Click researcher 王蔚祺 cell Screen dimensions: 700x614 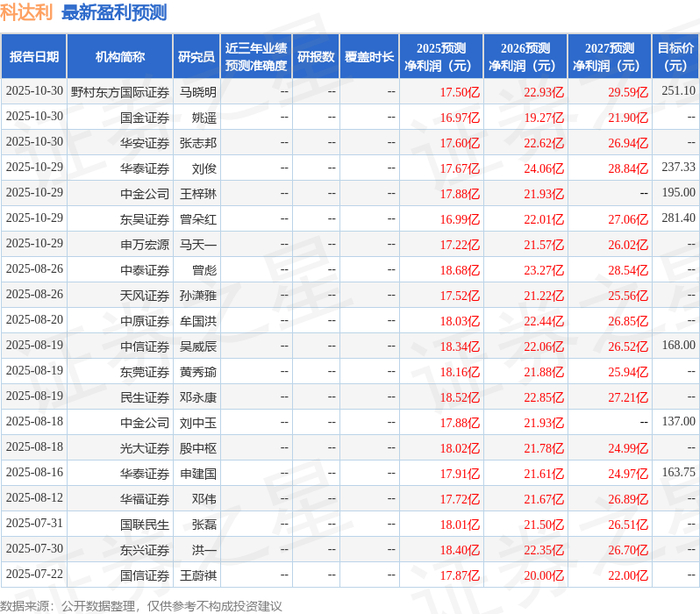198,576
